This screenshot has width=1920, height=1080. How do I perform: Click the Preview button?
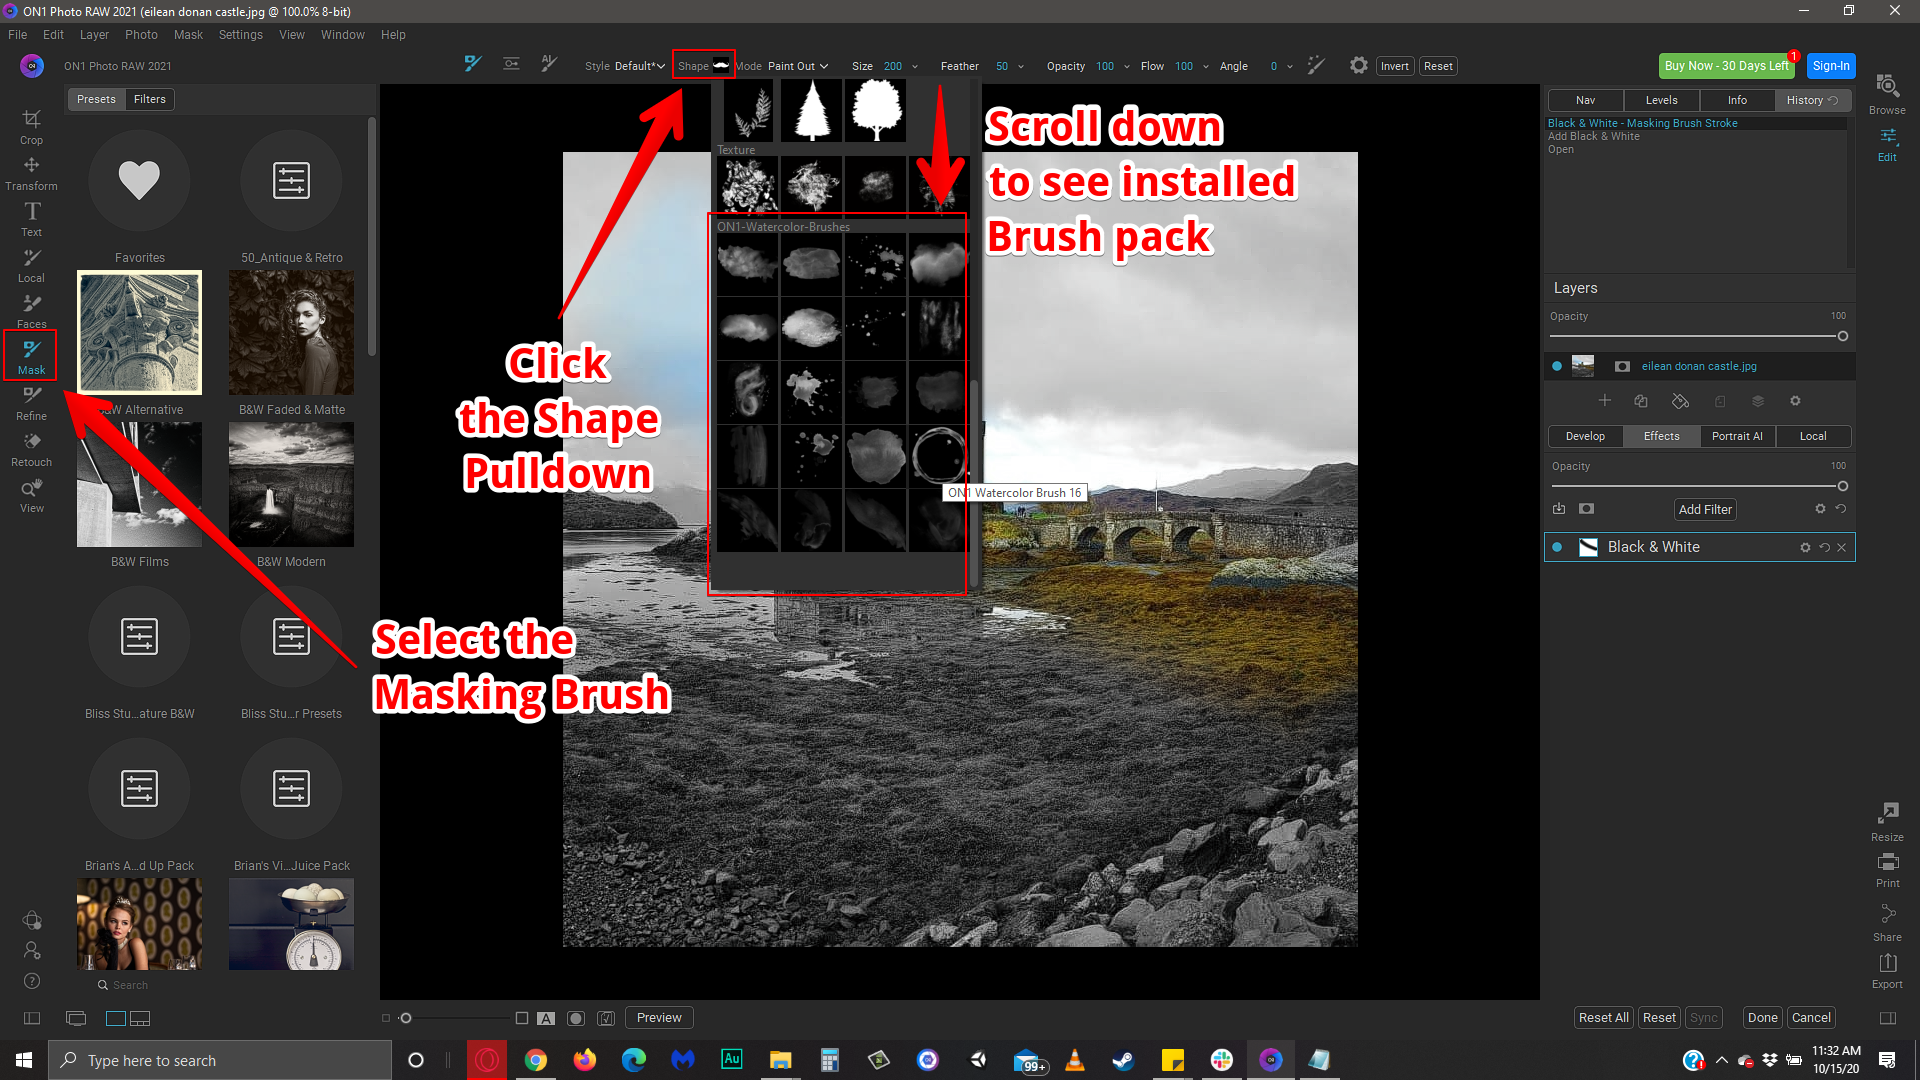pyautogui.click(x=659, y=1018)
